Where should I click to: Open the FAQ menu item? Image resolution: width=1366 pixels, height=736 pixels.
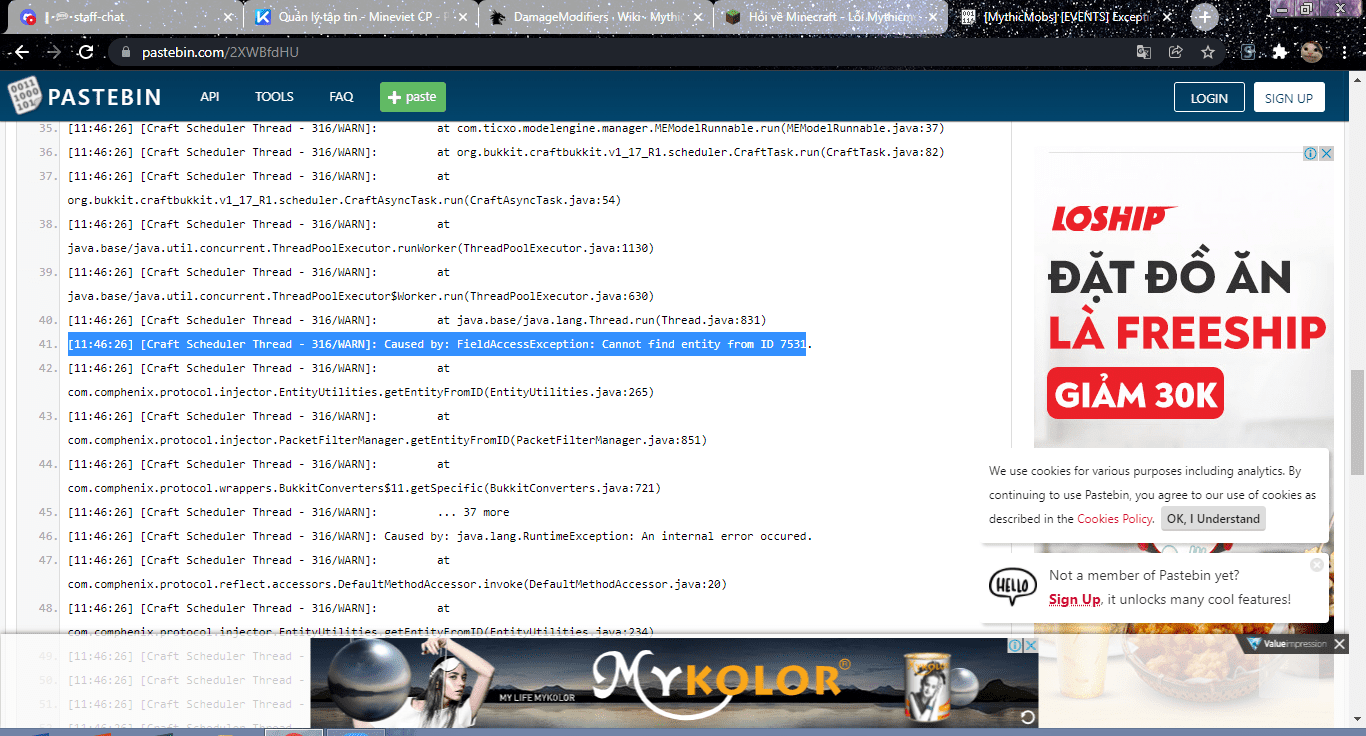click(x=341, y=97)
